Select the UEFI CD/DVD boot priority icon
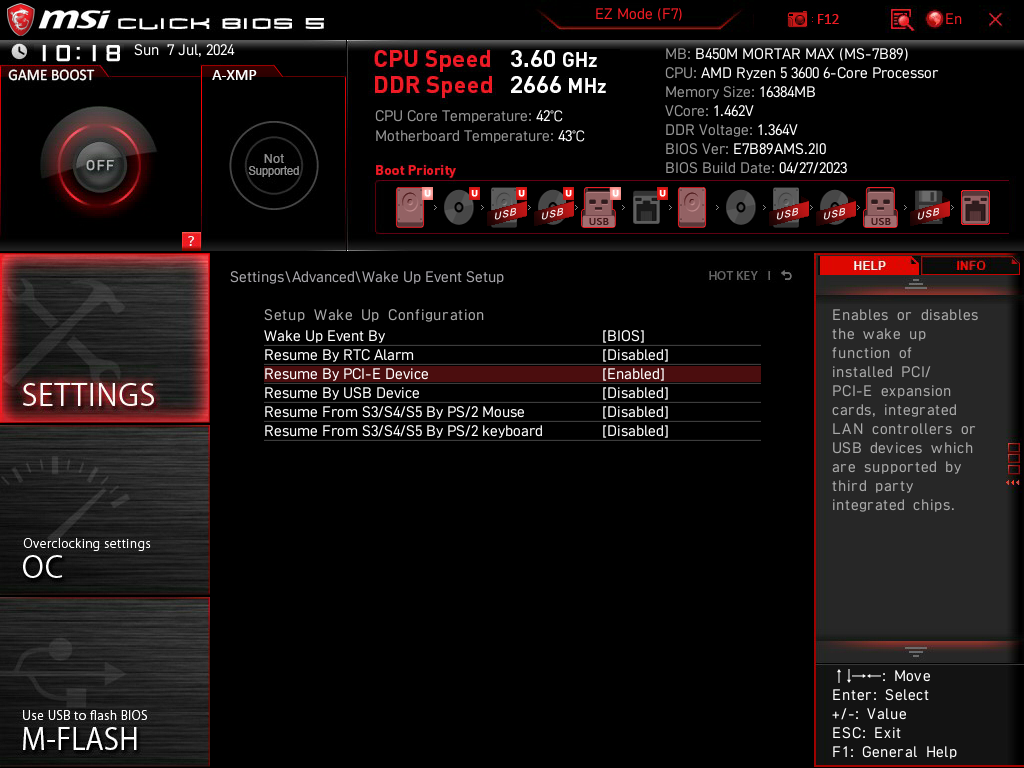This screenshot has height=768, width=1024. (461, 208)
